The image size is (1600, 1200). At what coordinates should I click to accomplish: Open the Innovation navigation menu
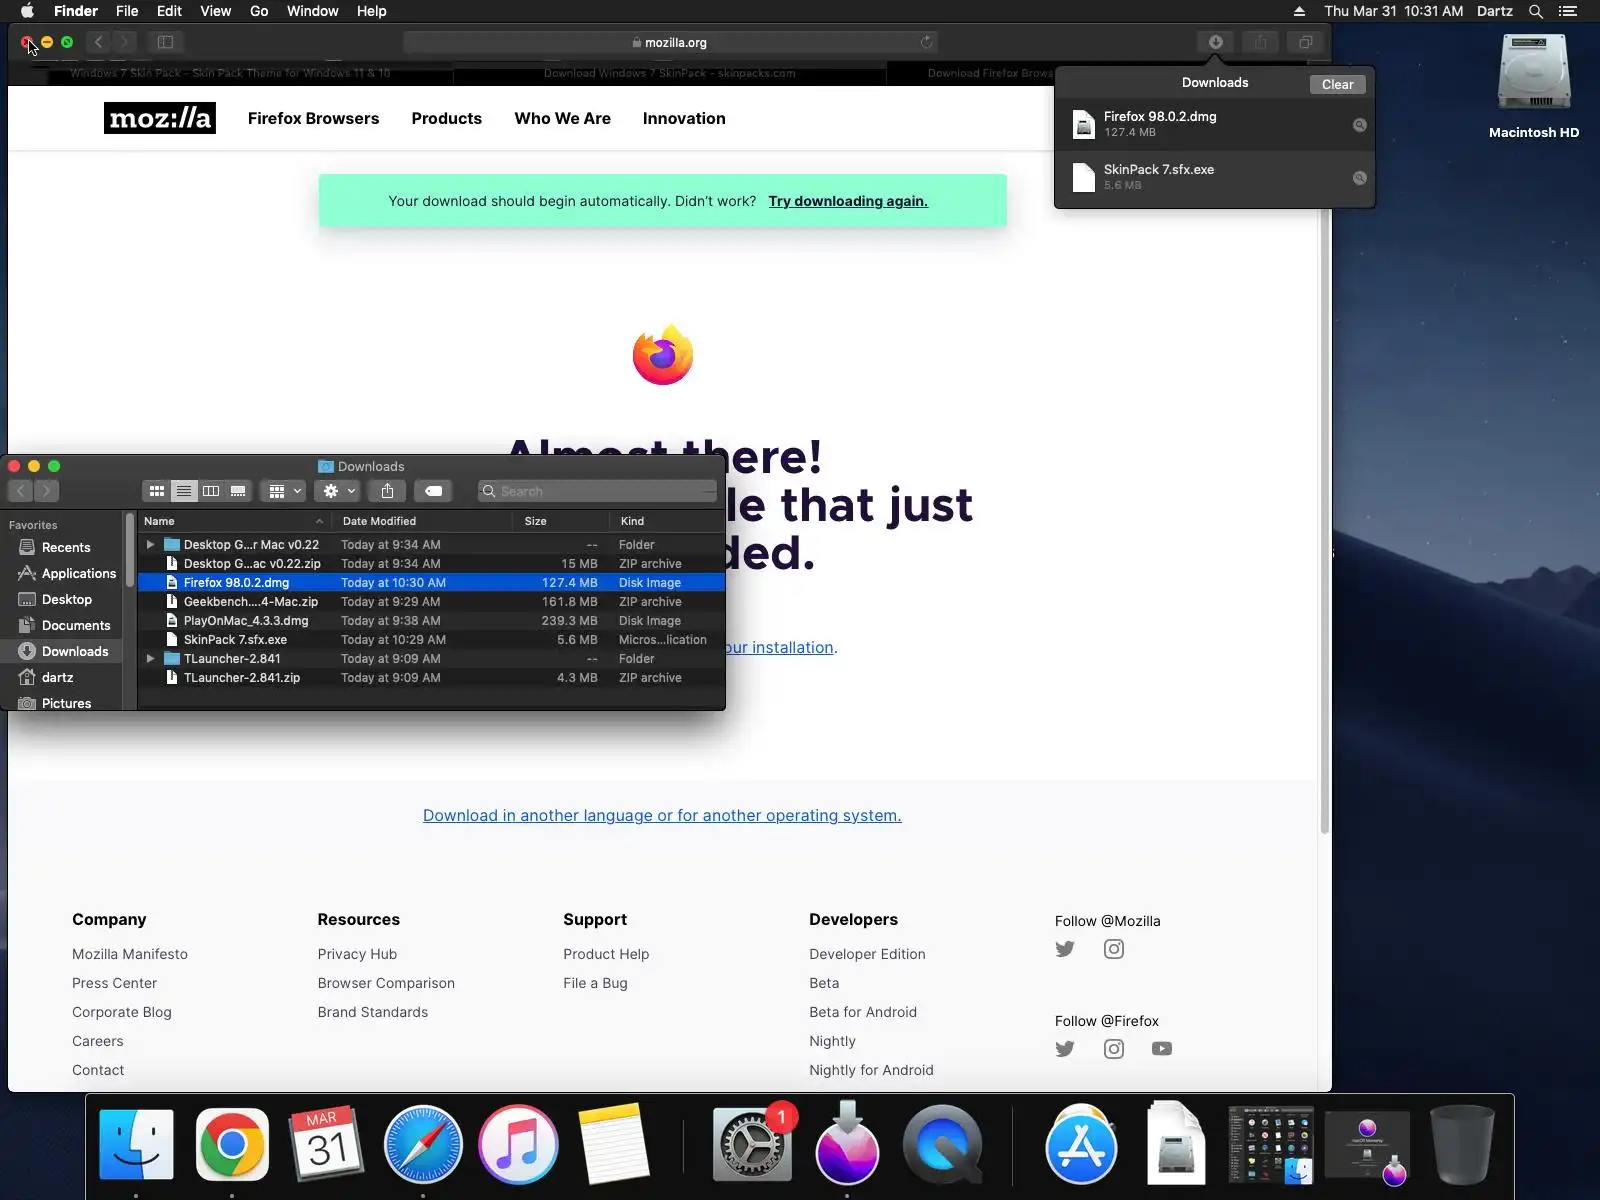coord(684,118)
